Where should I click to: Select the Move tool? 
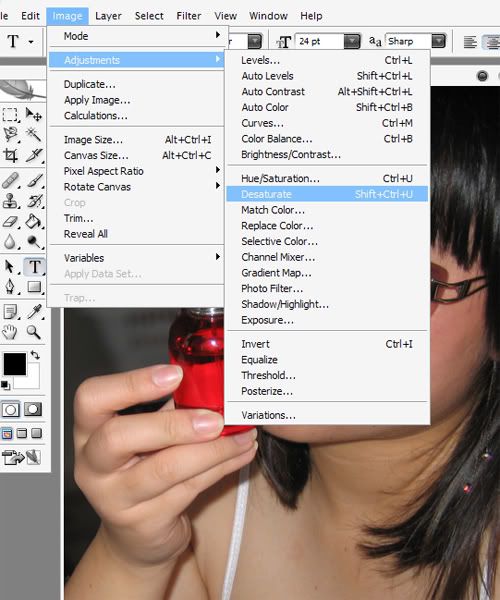coord(34,114)
